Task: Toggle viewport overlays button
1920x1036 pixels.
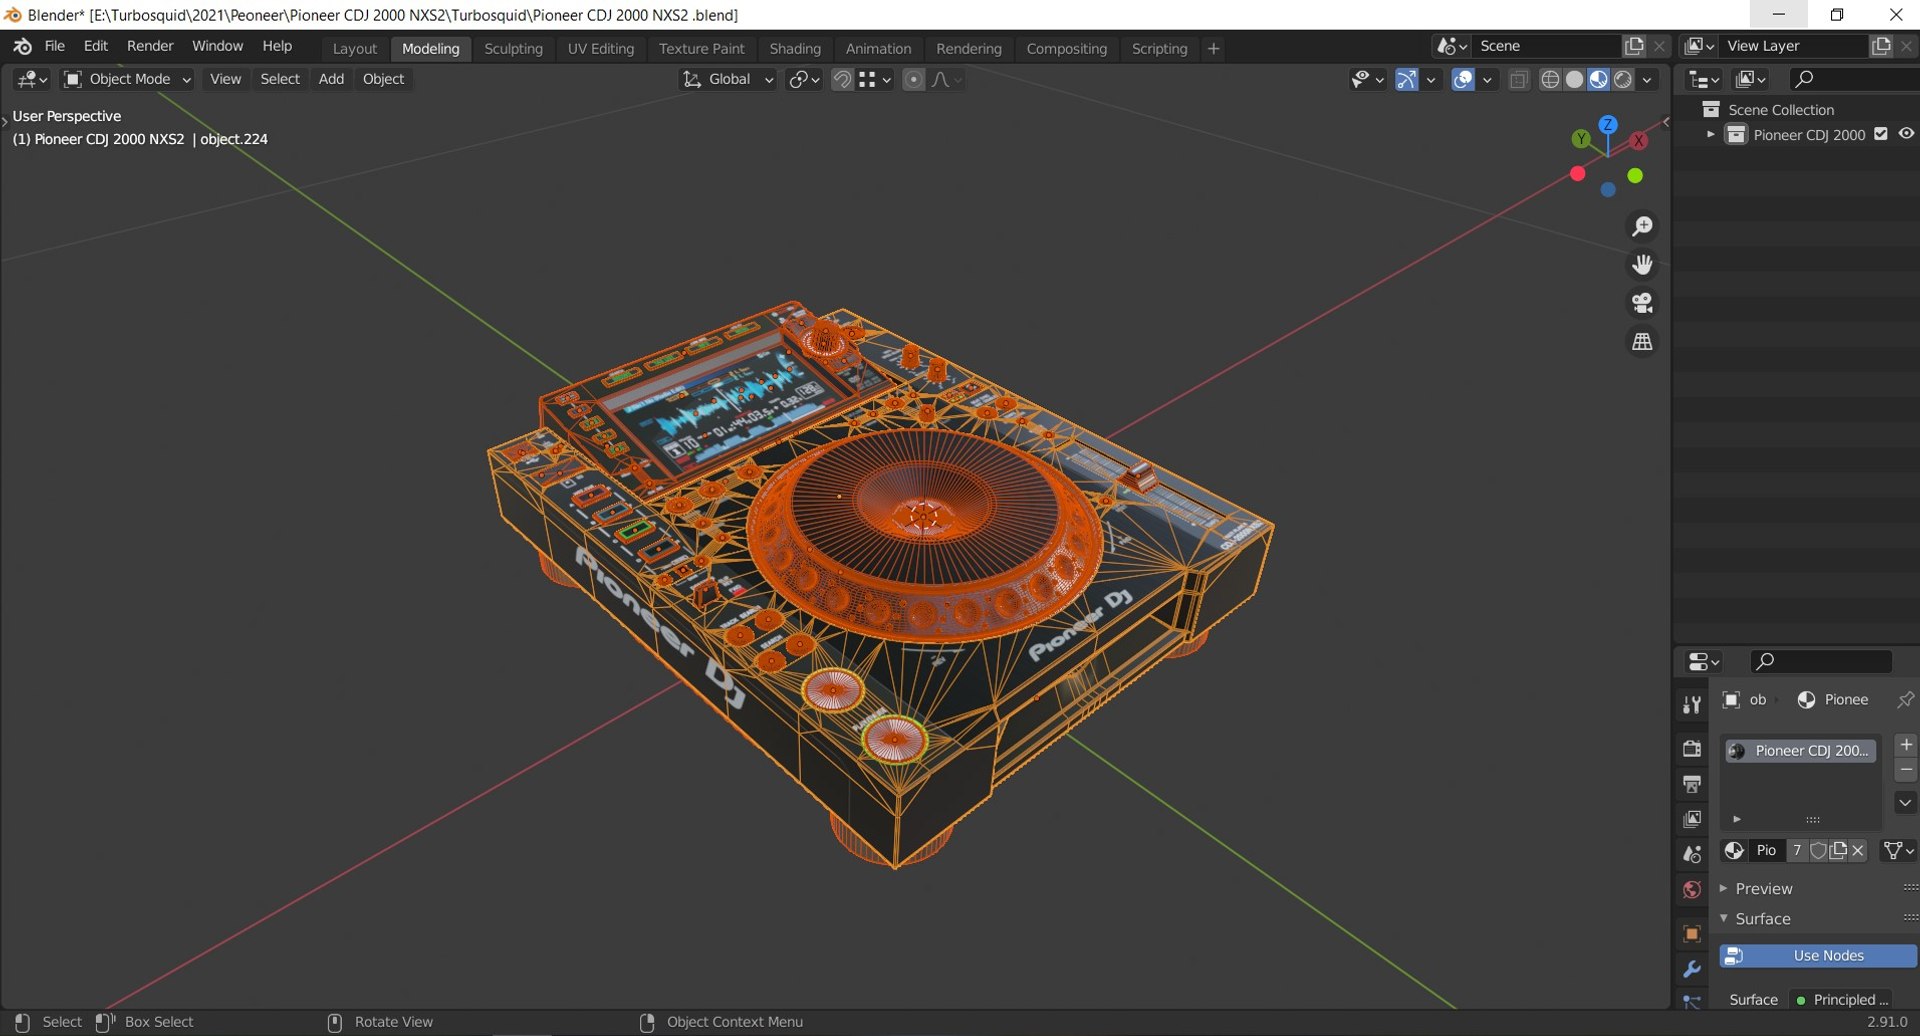Action: tap(1463, 79)
